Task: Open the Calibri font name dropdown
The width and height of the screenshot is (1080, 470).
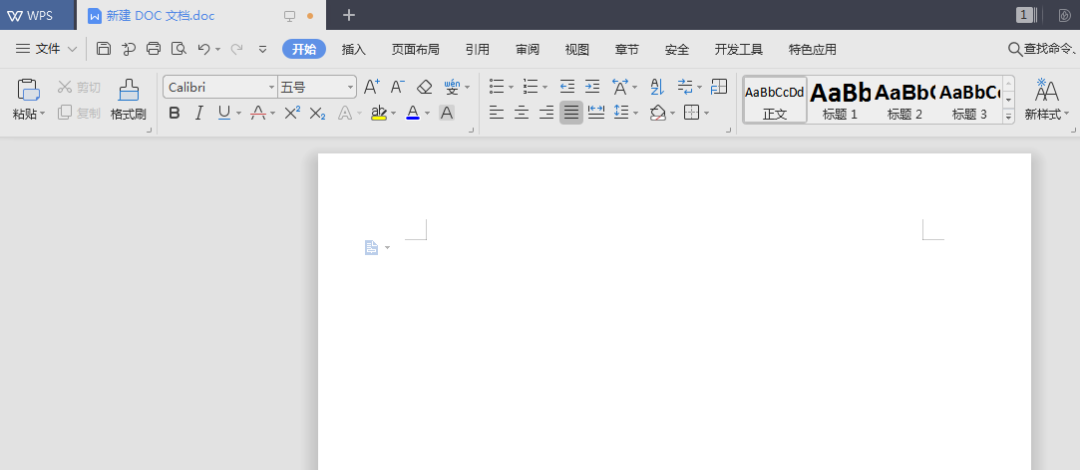Action: 271,87
